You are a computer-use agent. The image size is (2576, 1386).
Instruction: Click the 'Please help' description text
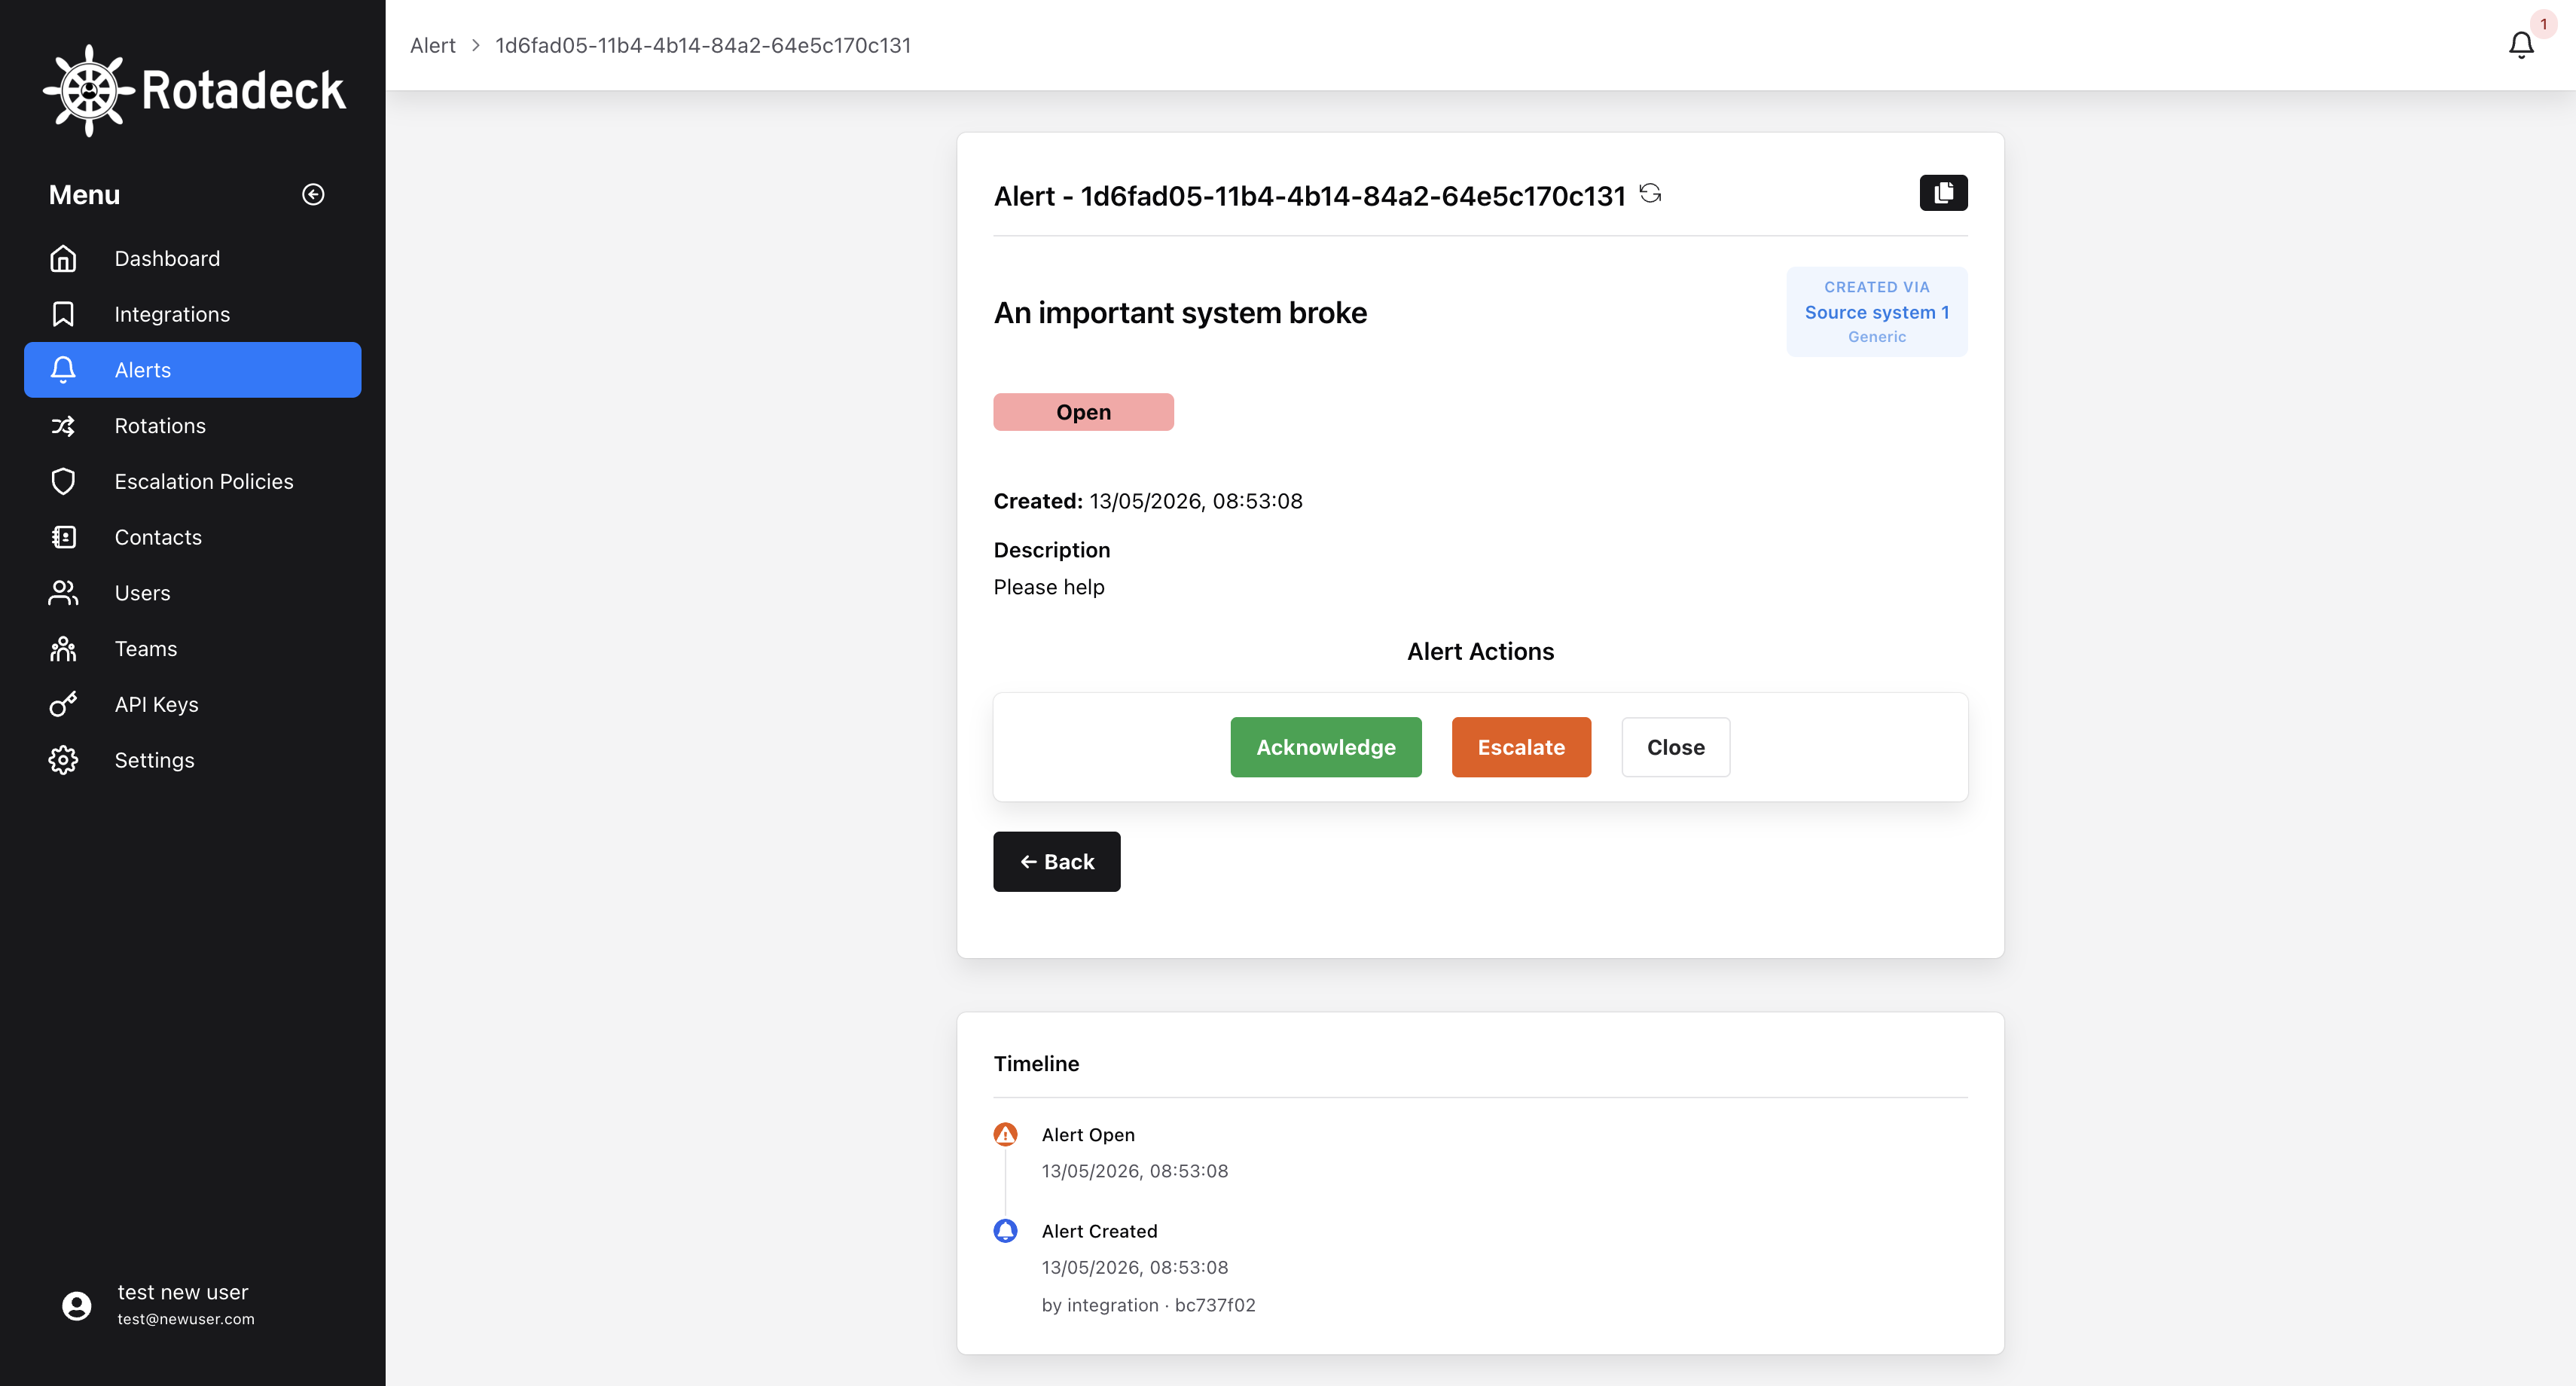1049,588
